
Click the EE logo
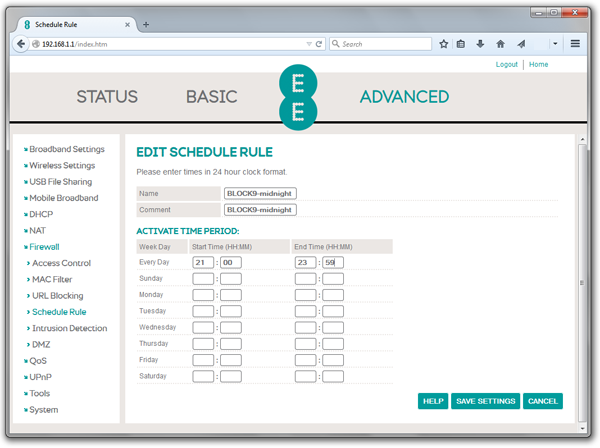298,97
